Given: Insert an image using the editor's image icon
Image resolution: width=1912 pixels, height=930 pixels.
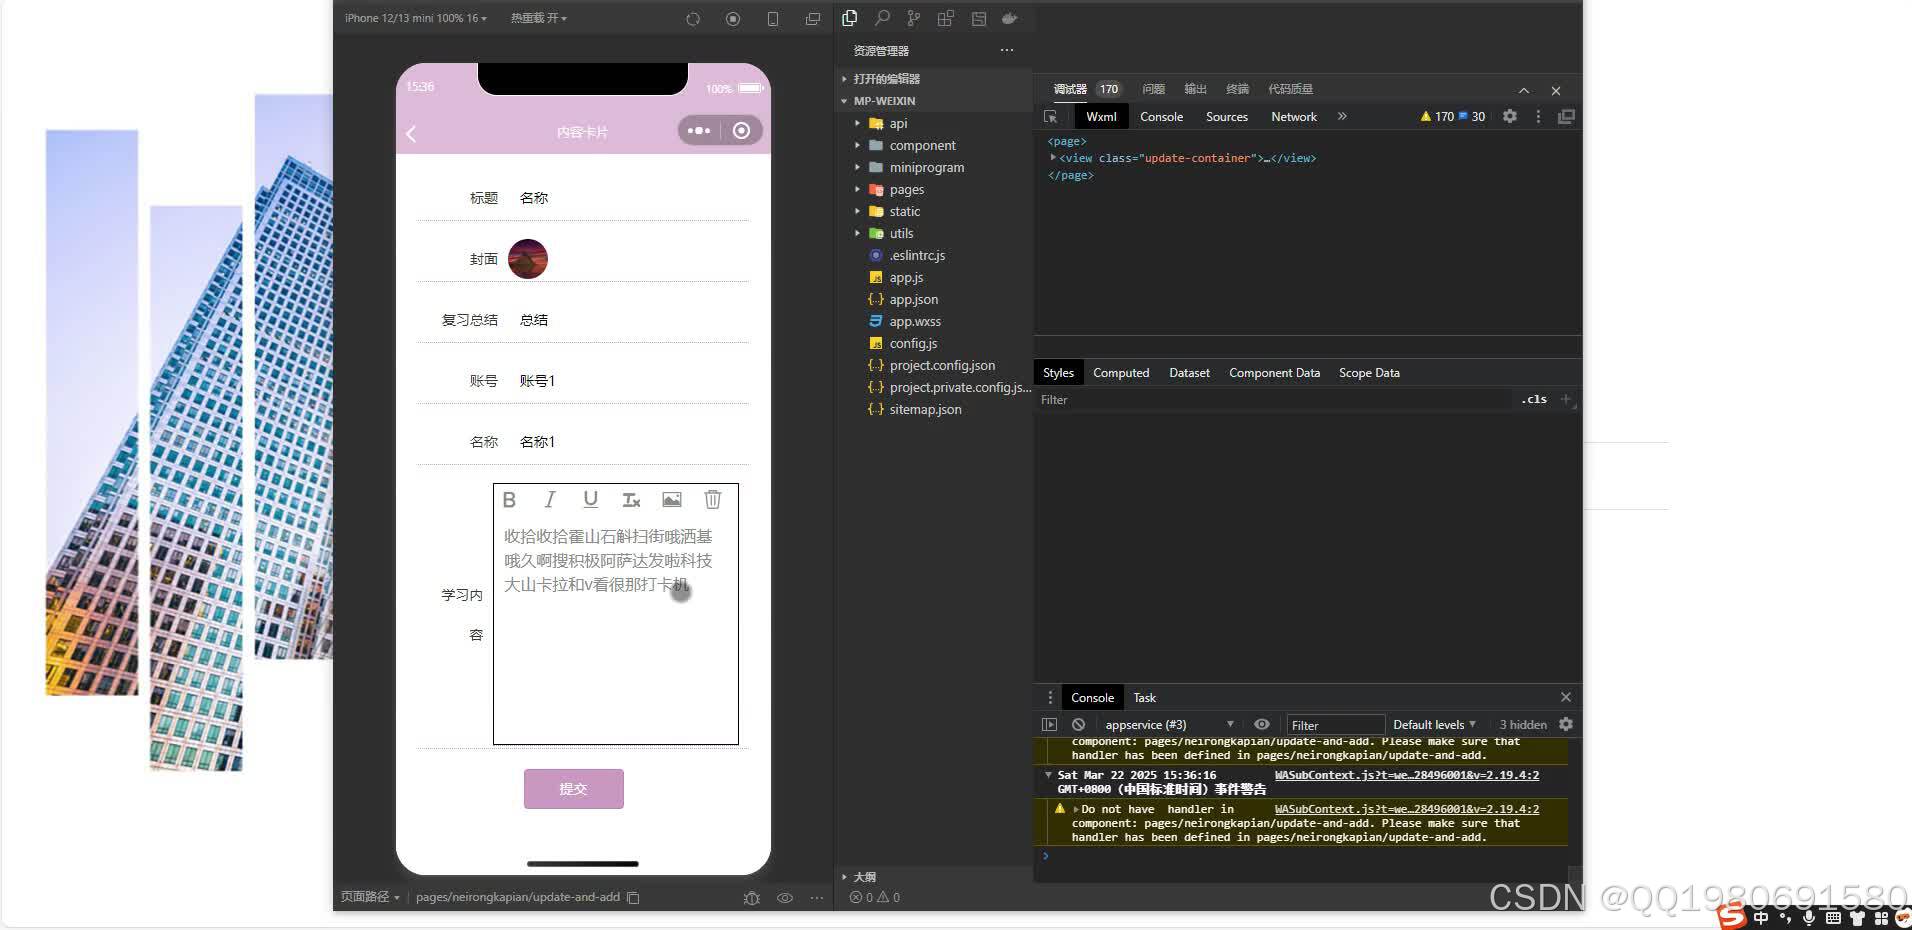Looking at the screenshot, I should pos(671,499).
